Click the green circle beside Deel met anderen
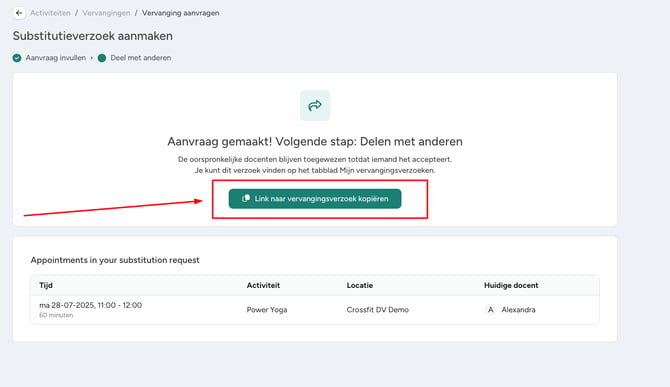This screenshot has height=387, width=670. click(x=102, y=58)
